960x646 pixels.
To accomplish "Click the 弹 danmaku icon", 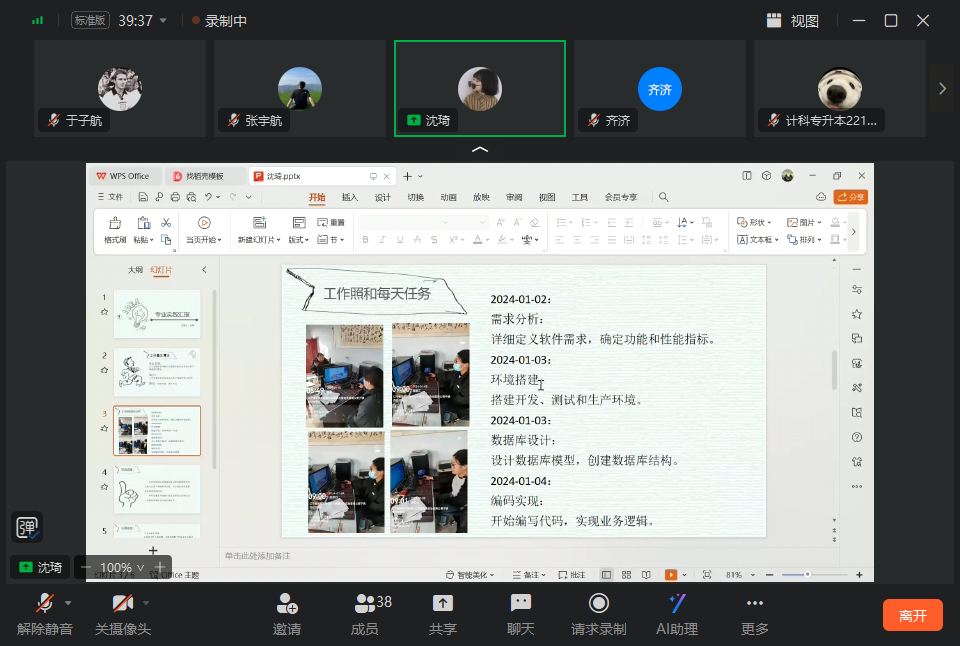I will pyautogui.click(x=27, y=527).
